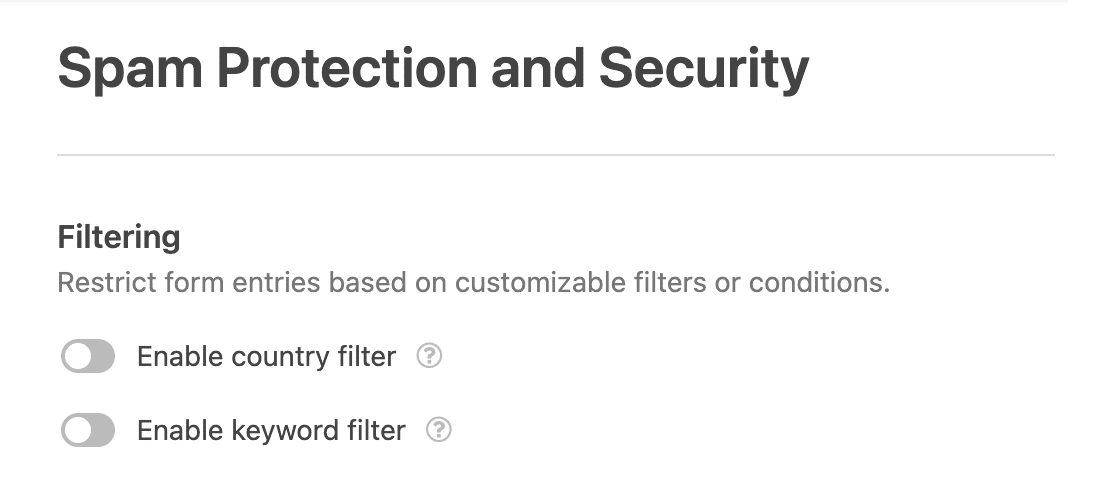The image size is (1116, 486).
Task: Open help tooltip for country filter
Action: pos(429,355)
